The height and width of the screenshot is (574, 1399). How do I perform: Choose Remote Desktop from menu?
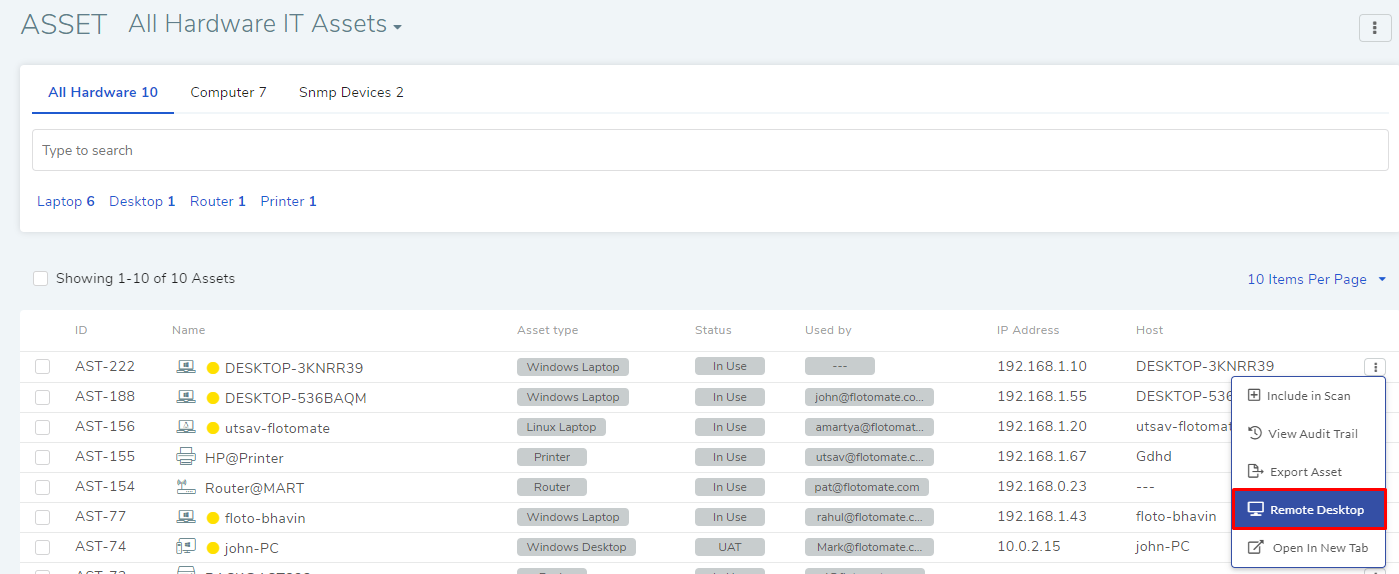click(x=1308, y=510)
